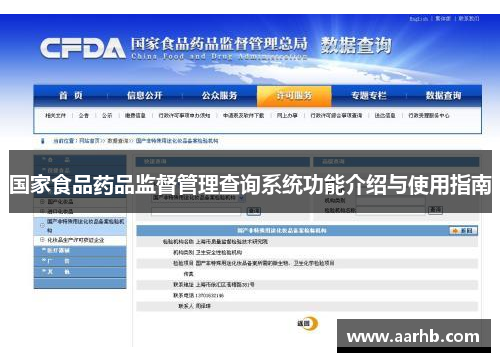The image size is (500, 362).
Task: Click the round 返回 button below details
Action: point(308,323)
